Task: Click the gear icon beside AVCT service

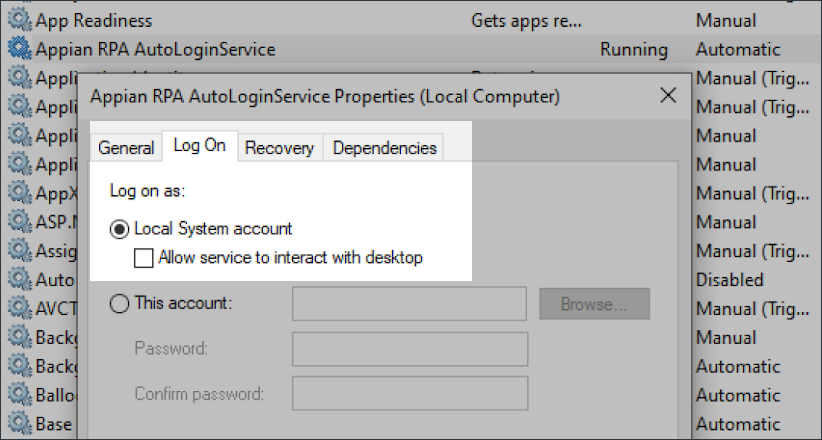Action: 20,308
